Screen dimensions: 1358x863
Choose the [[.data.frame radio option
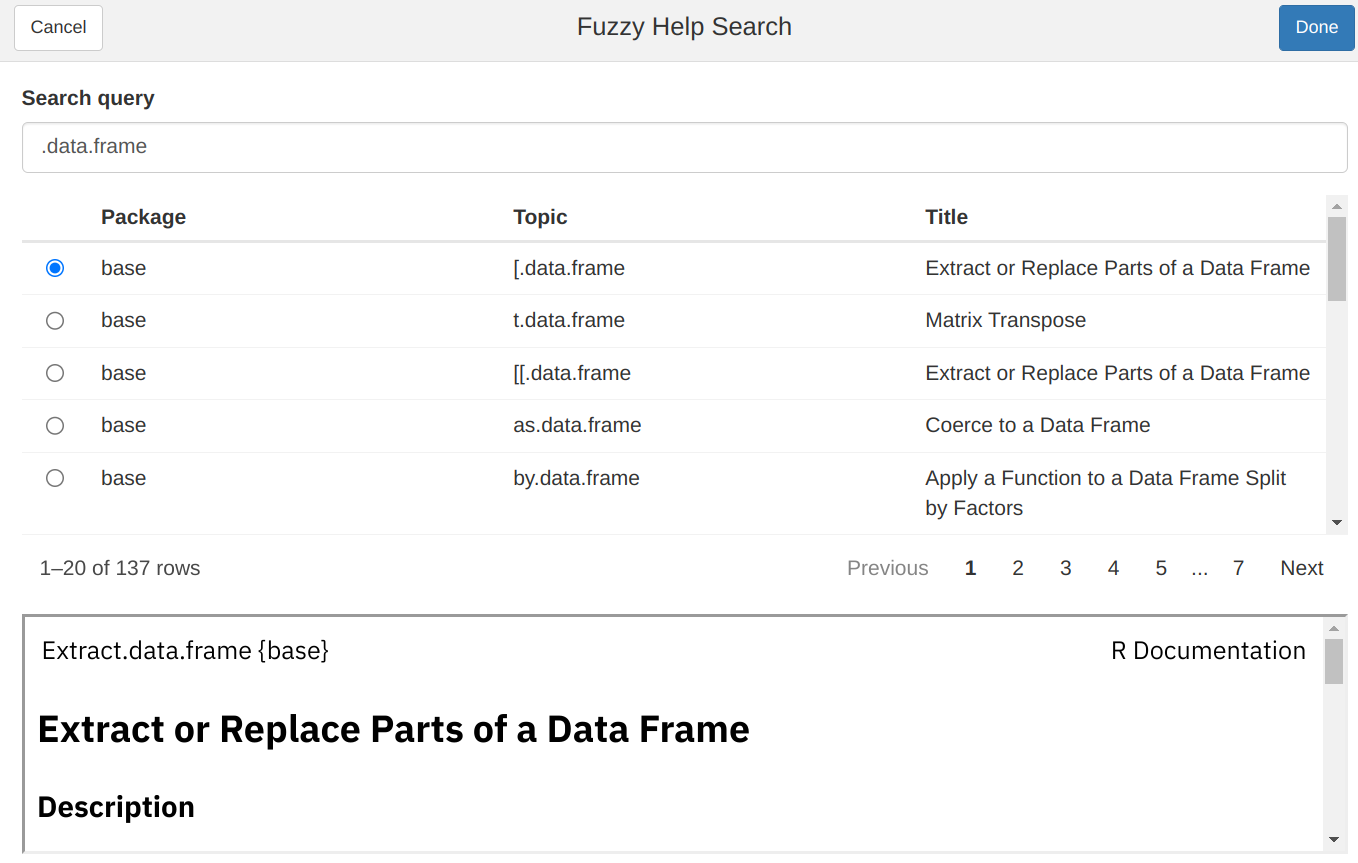coord(55,373)
